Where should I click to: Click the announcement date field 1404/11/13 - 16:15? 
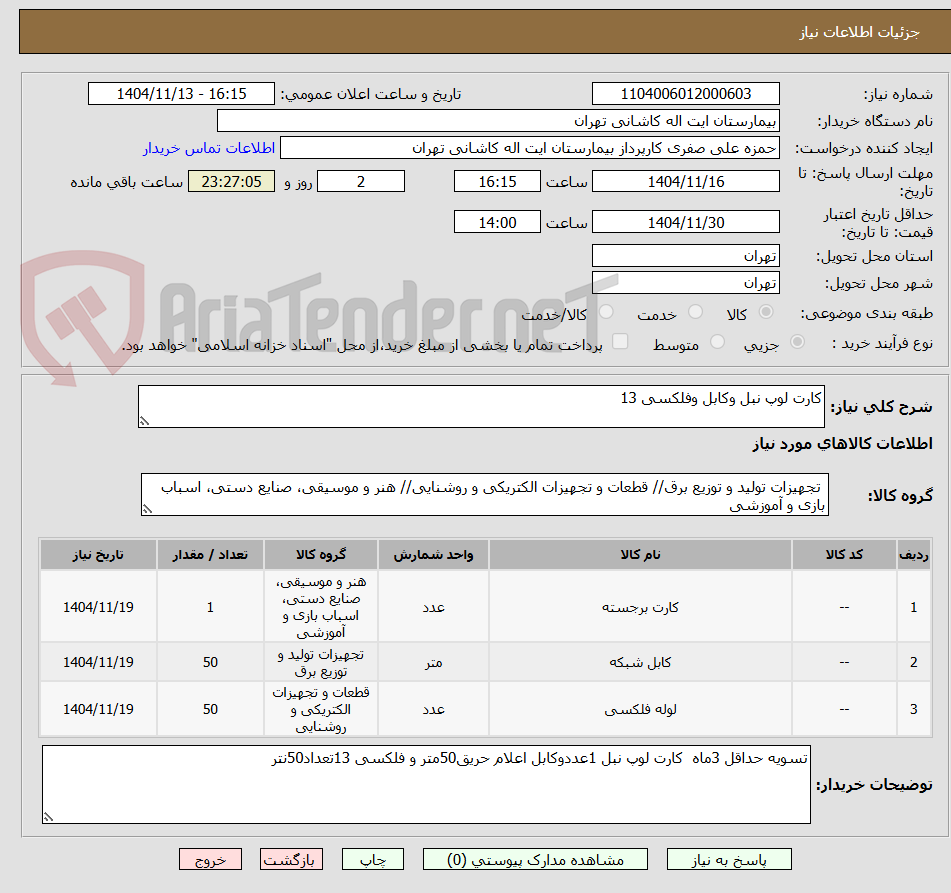tap(181, 94)
